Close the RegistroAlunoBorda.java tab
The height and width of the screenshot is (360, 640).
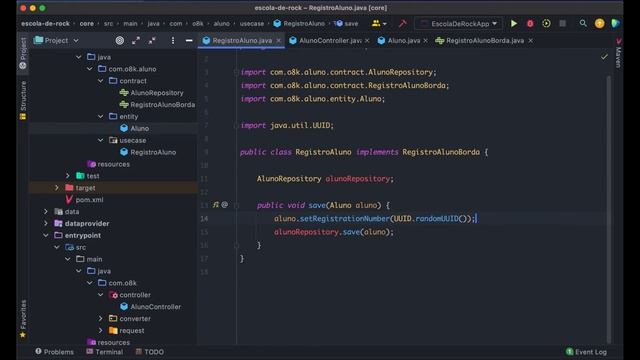[530, 40]
